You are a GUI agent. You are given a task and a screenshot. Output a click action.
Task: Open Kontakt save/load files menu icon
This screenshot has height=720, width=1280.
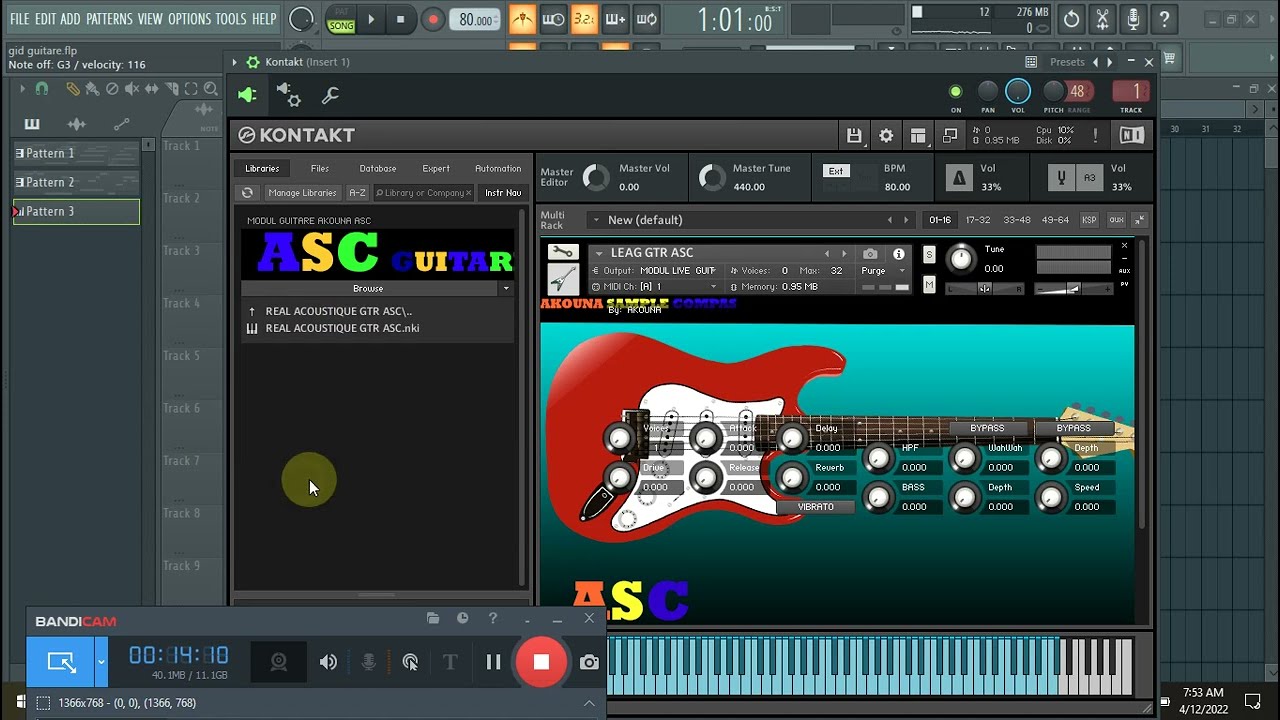click(854, 135)
